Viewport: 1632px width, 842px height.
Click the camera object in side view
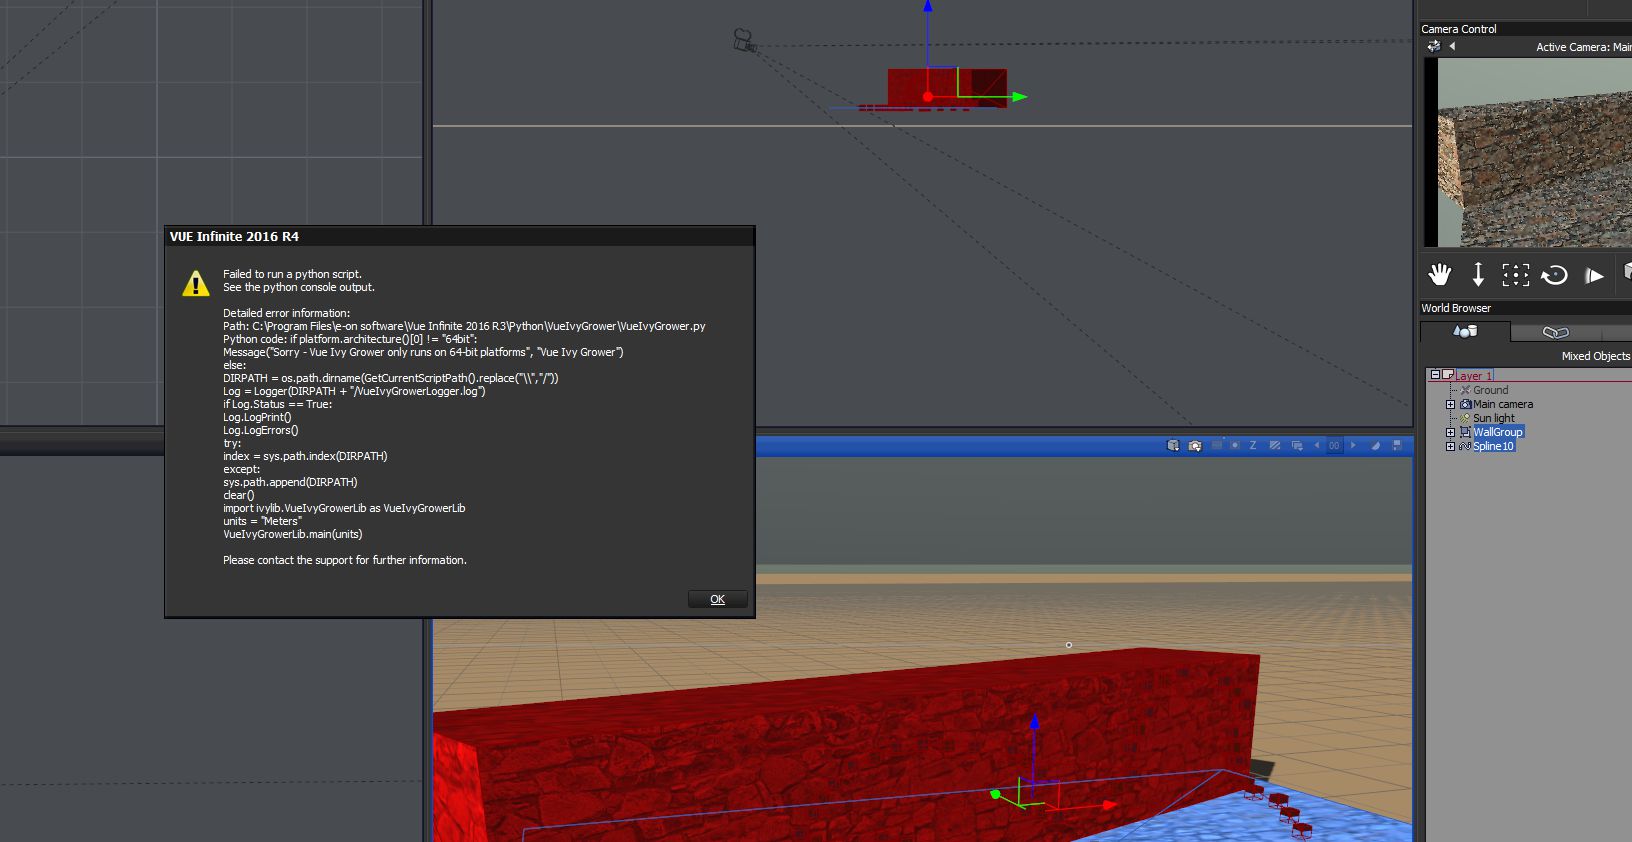coord(744,40)
